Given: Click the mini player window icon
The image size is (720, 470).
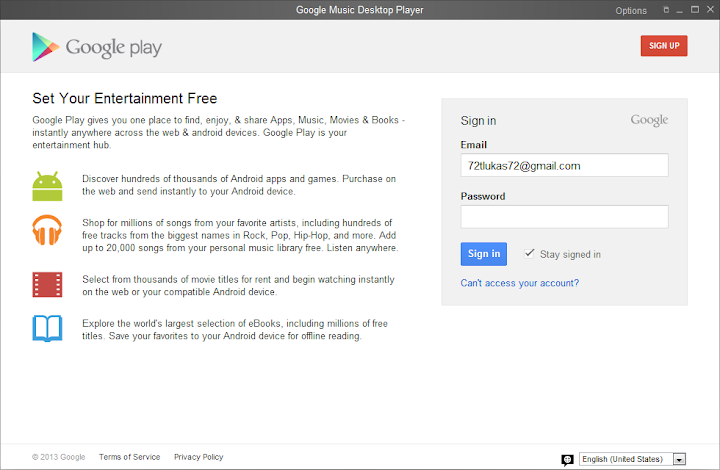Looking at the screenshot, I should click(666, 10).
